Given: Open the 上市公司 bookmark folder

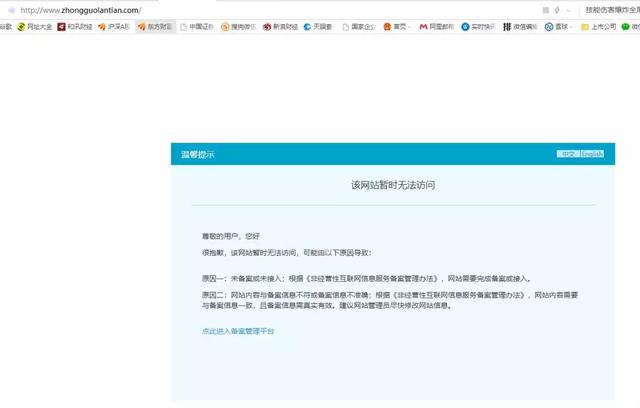Looking at the screenshot, I should pos(598,27).
